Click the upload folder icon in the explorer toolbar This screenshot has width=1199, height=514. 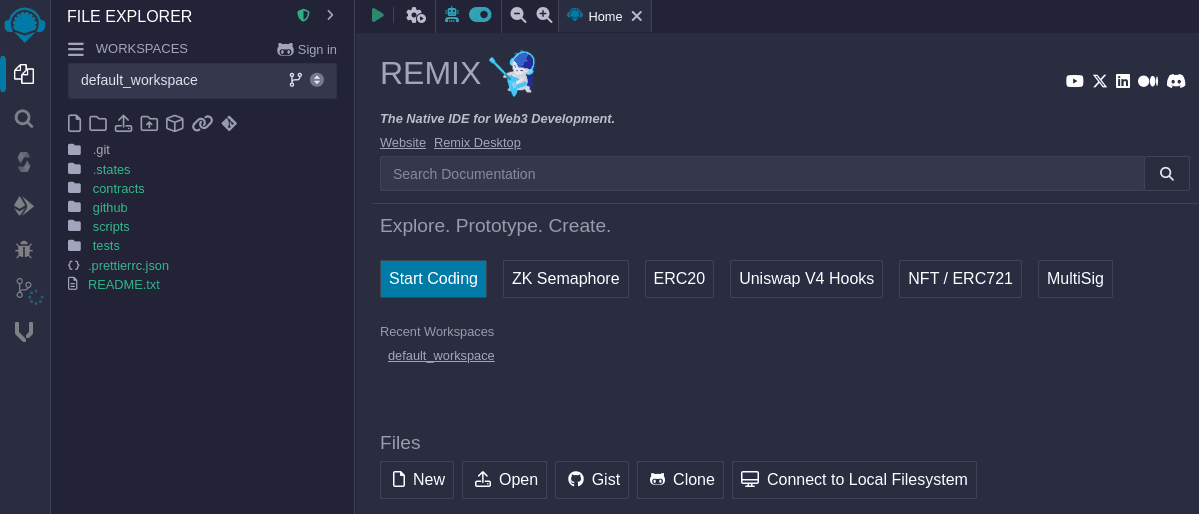pos(149,123)
